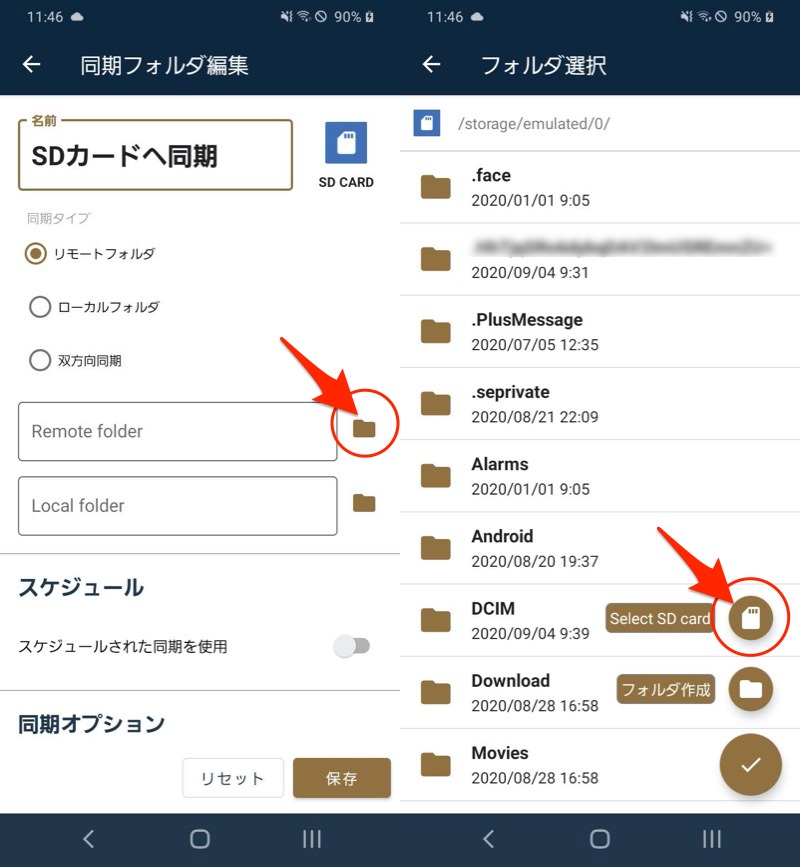Open the folder picker for Remote folder
Viewport: 800px width, 867px height.
[x=364, y=429]
